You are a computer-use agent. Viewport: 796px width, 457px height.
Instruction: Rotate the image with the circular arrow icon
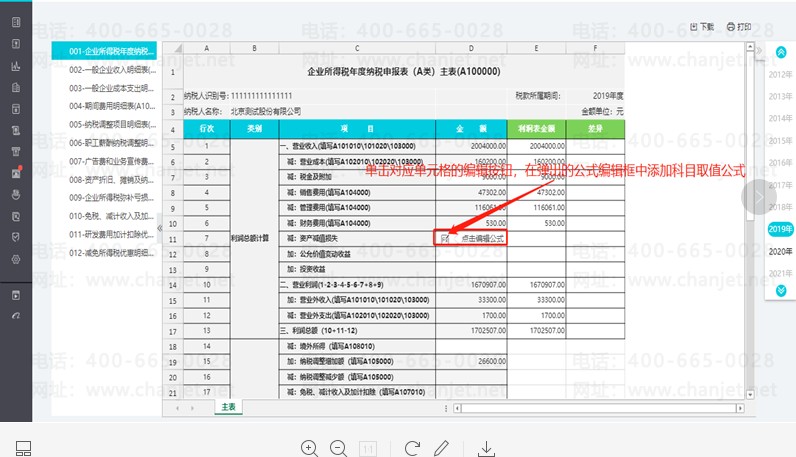(412, 448)
